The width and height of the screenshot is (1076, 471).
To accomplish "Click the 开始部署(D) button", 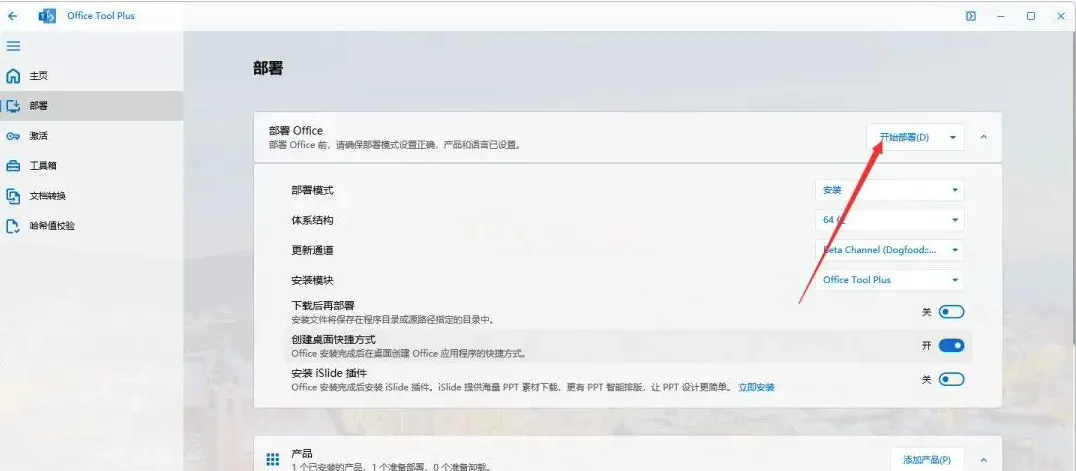I will 904,137.
